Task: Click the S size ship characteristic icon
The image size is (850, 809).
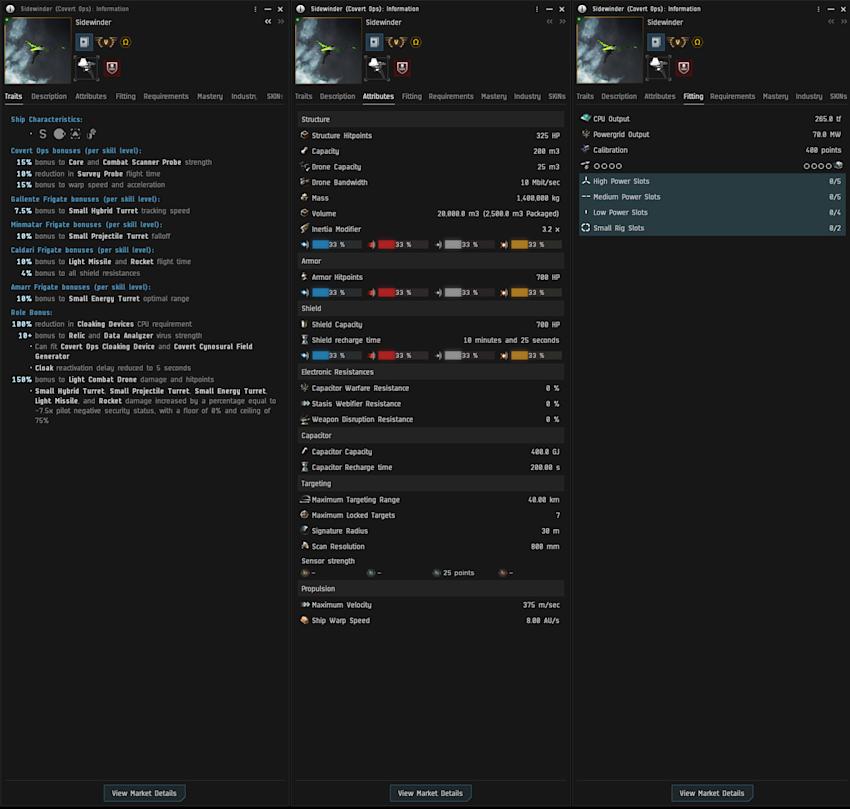Action: tap(43, 133)
